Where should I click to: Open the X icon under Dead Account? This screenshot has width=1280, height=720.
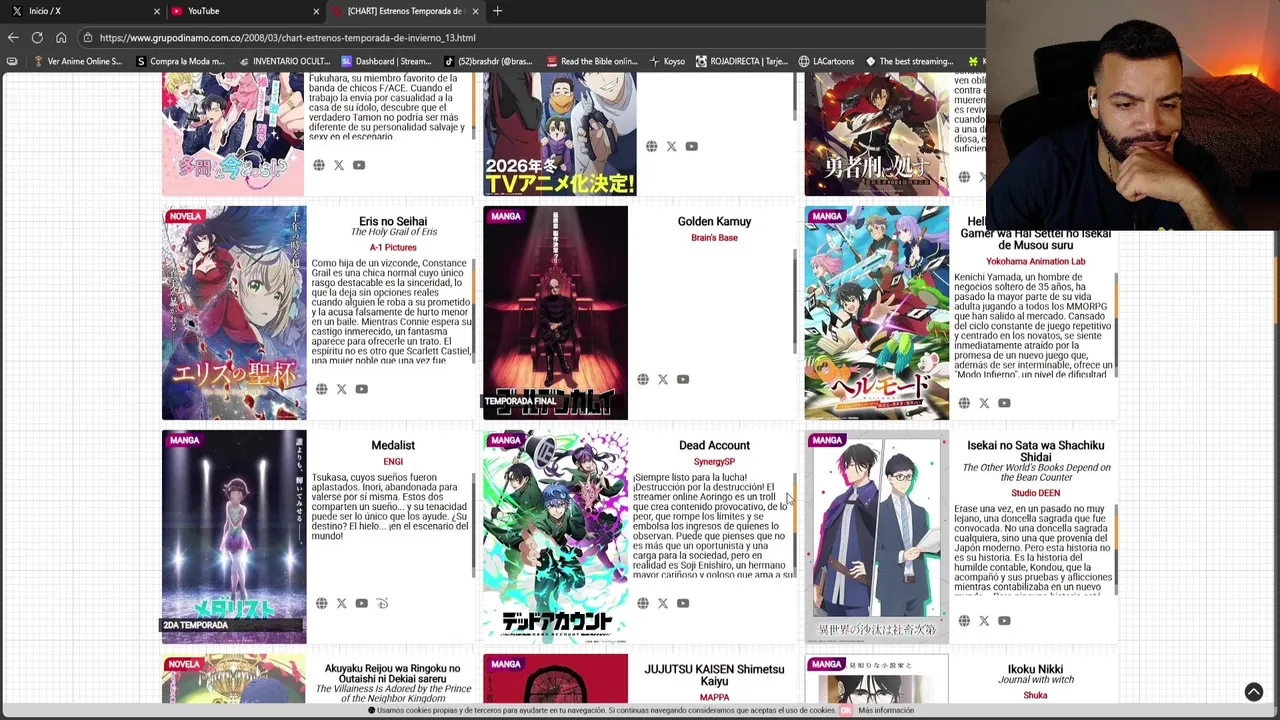(662, 603)
